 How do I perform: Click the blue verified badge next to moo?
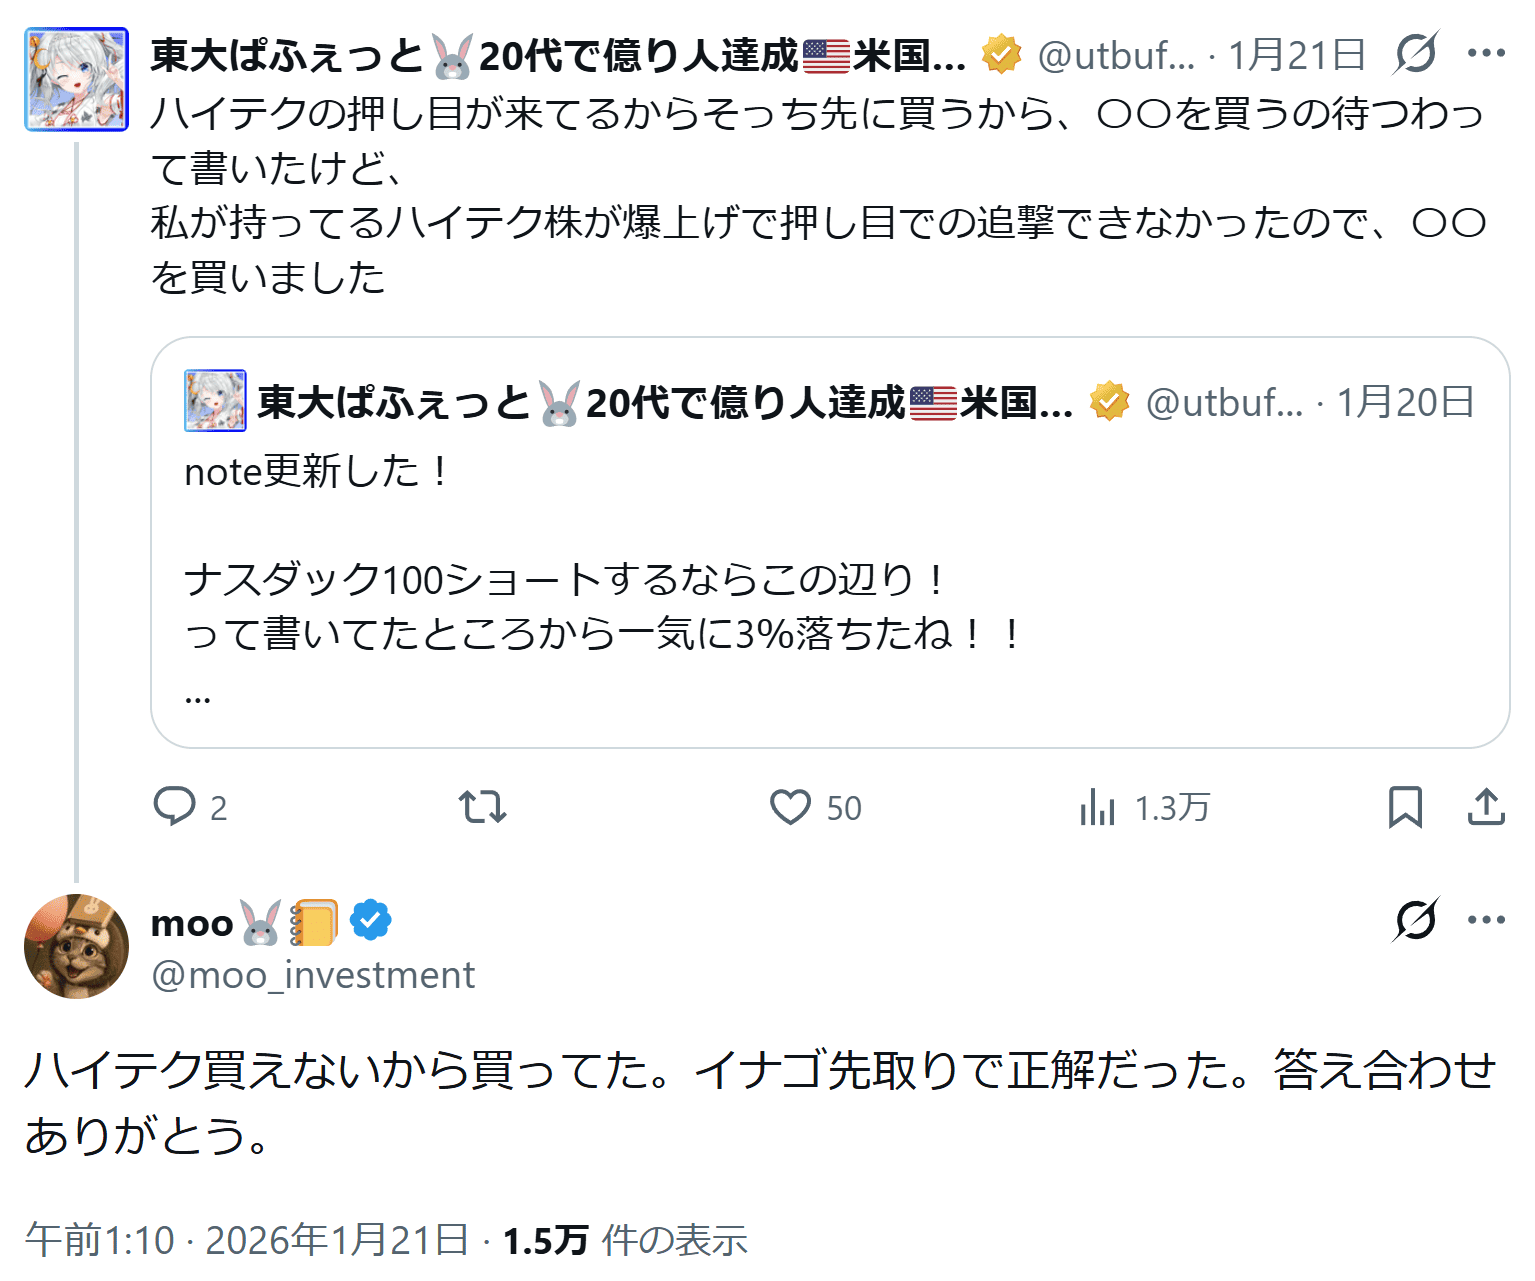[371, 921]
